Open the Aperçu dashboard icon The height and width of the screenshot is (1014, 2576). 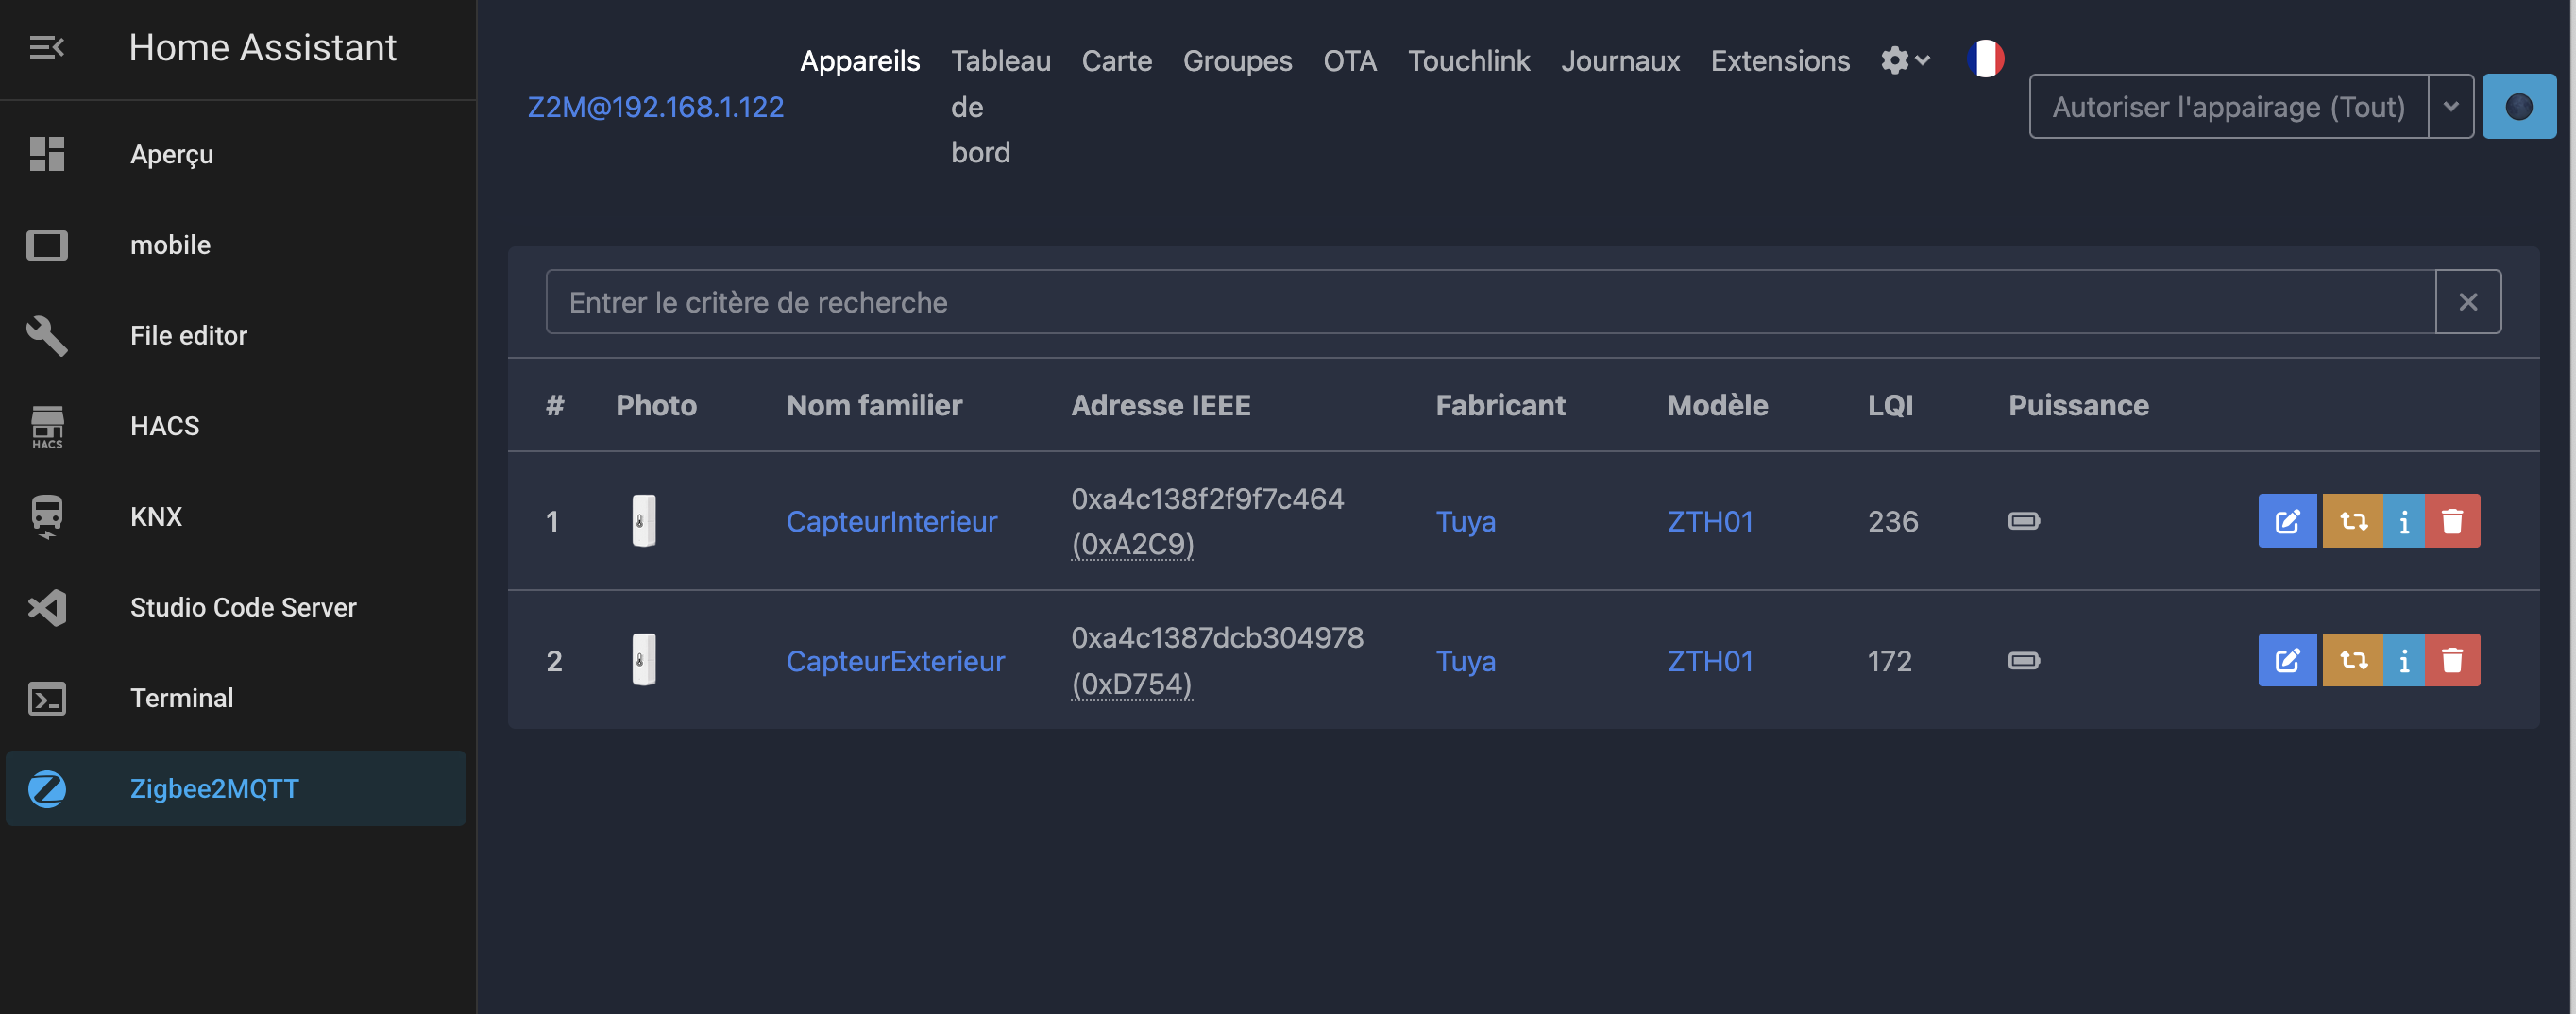pyautogui.click(x=46, y=154)
